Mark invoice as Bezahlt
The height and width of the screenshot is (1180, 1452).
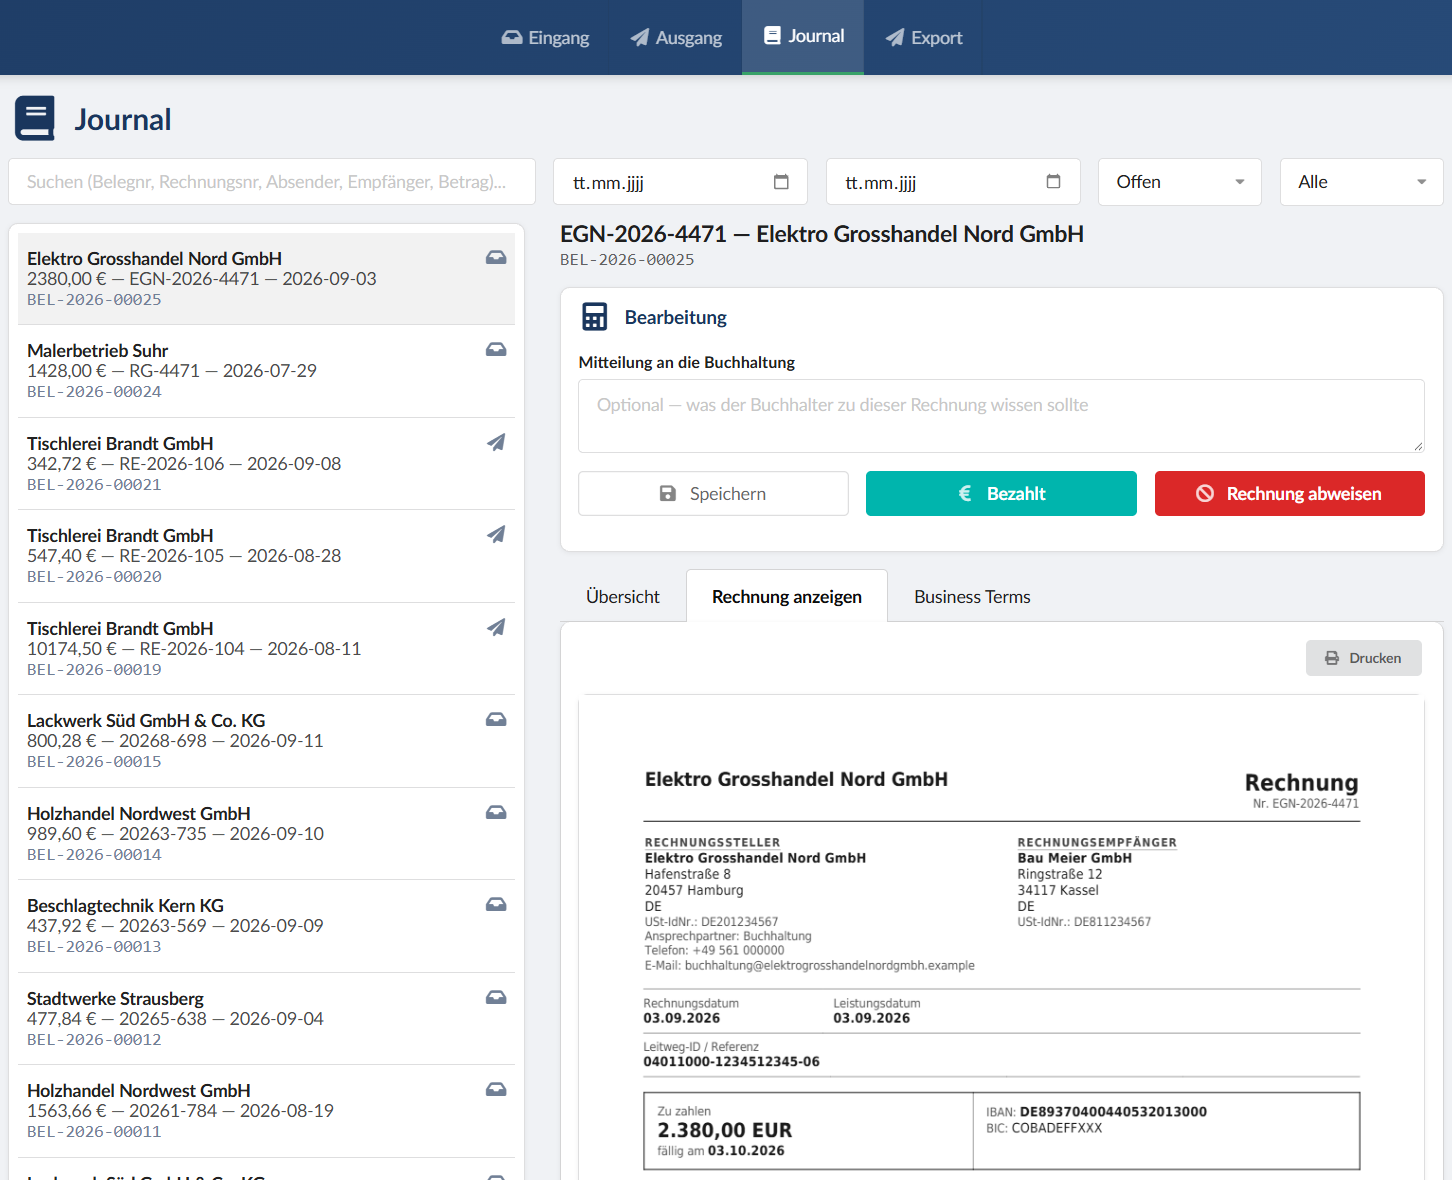(1001, 494)
